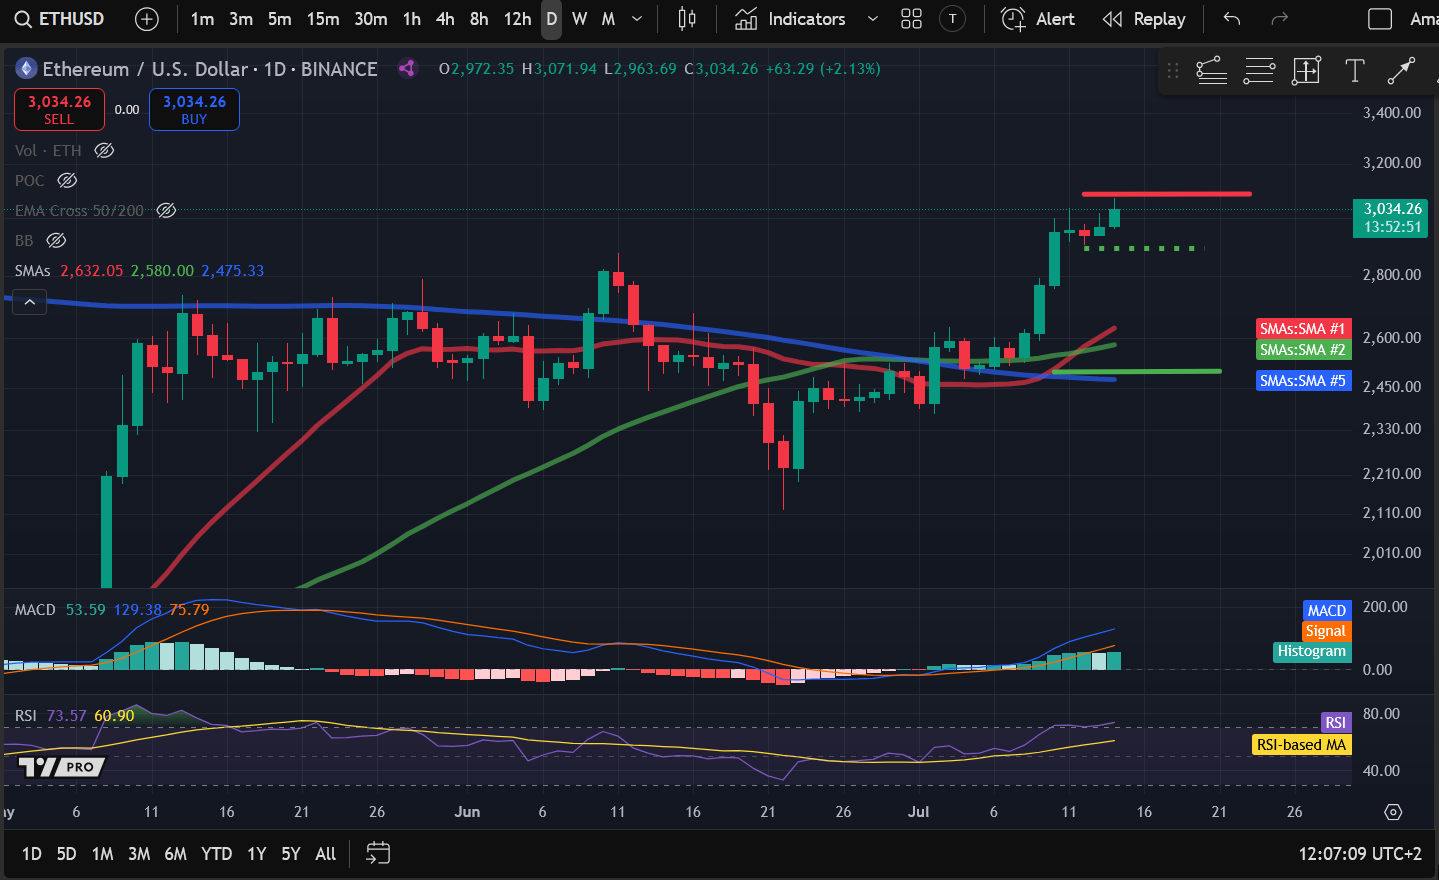
Task: Click the green dotted support line
Action: point(1144,248)
